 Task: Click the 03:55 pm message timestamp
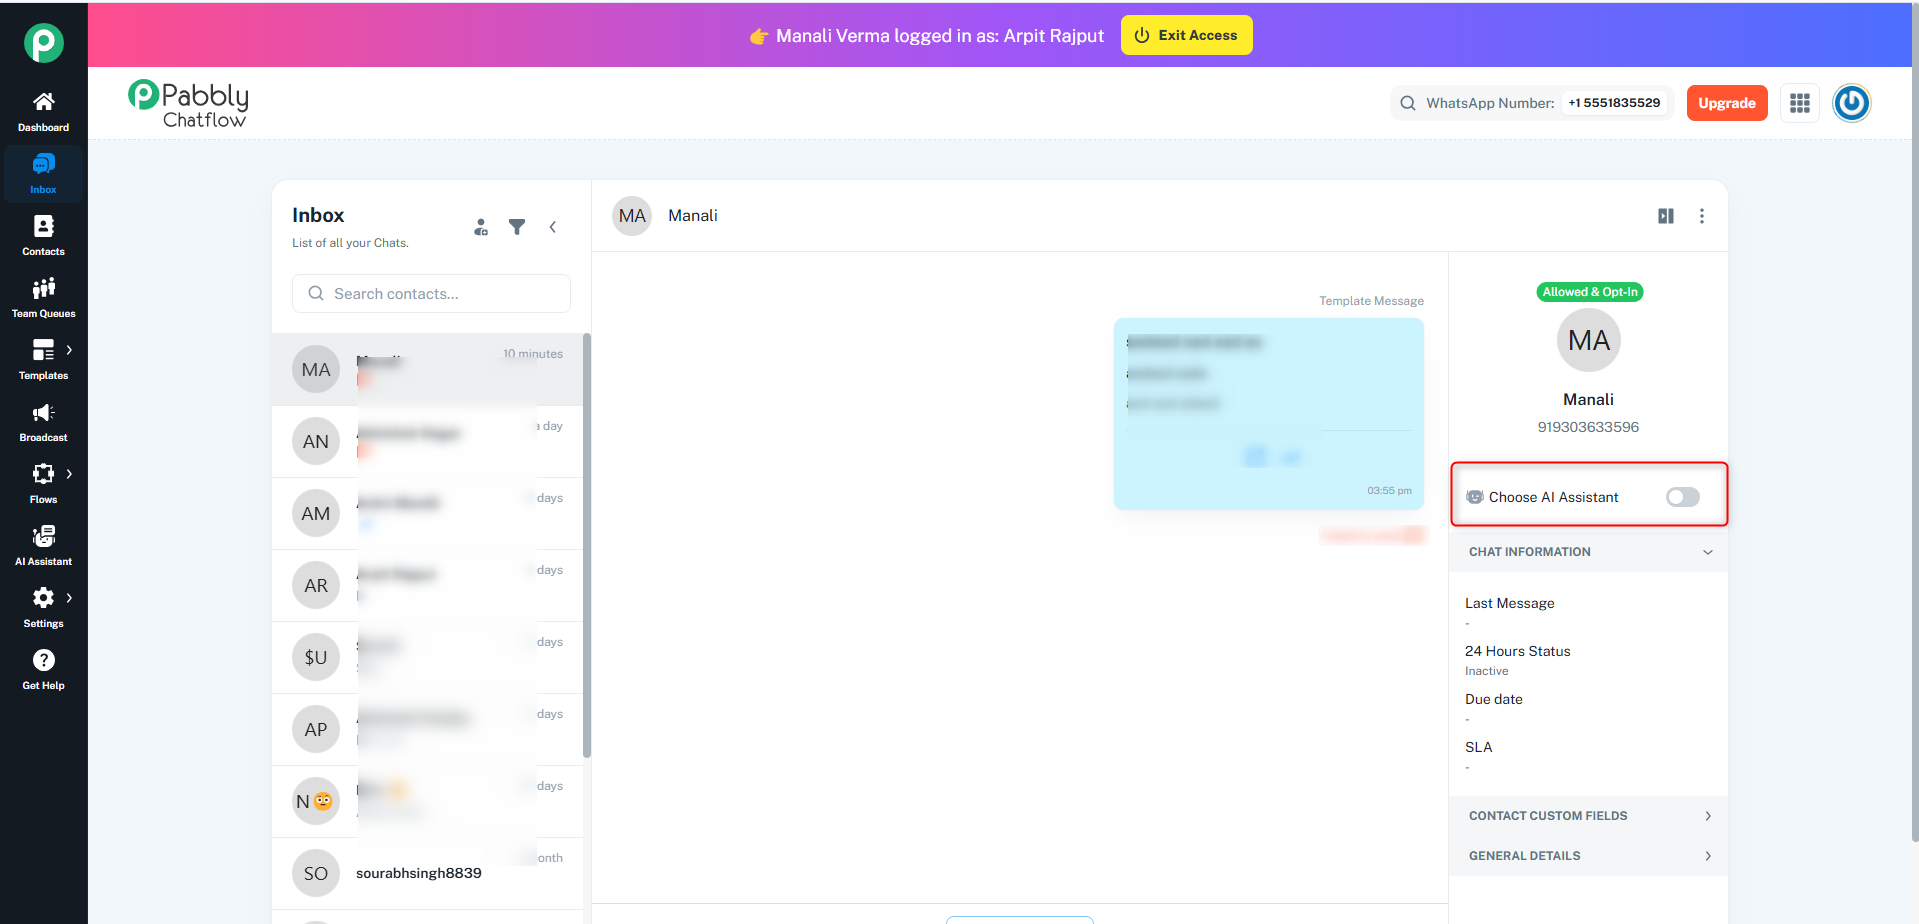point(1389,491)
